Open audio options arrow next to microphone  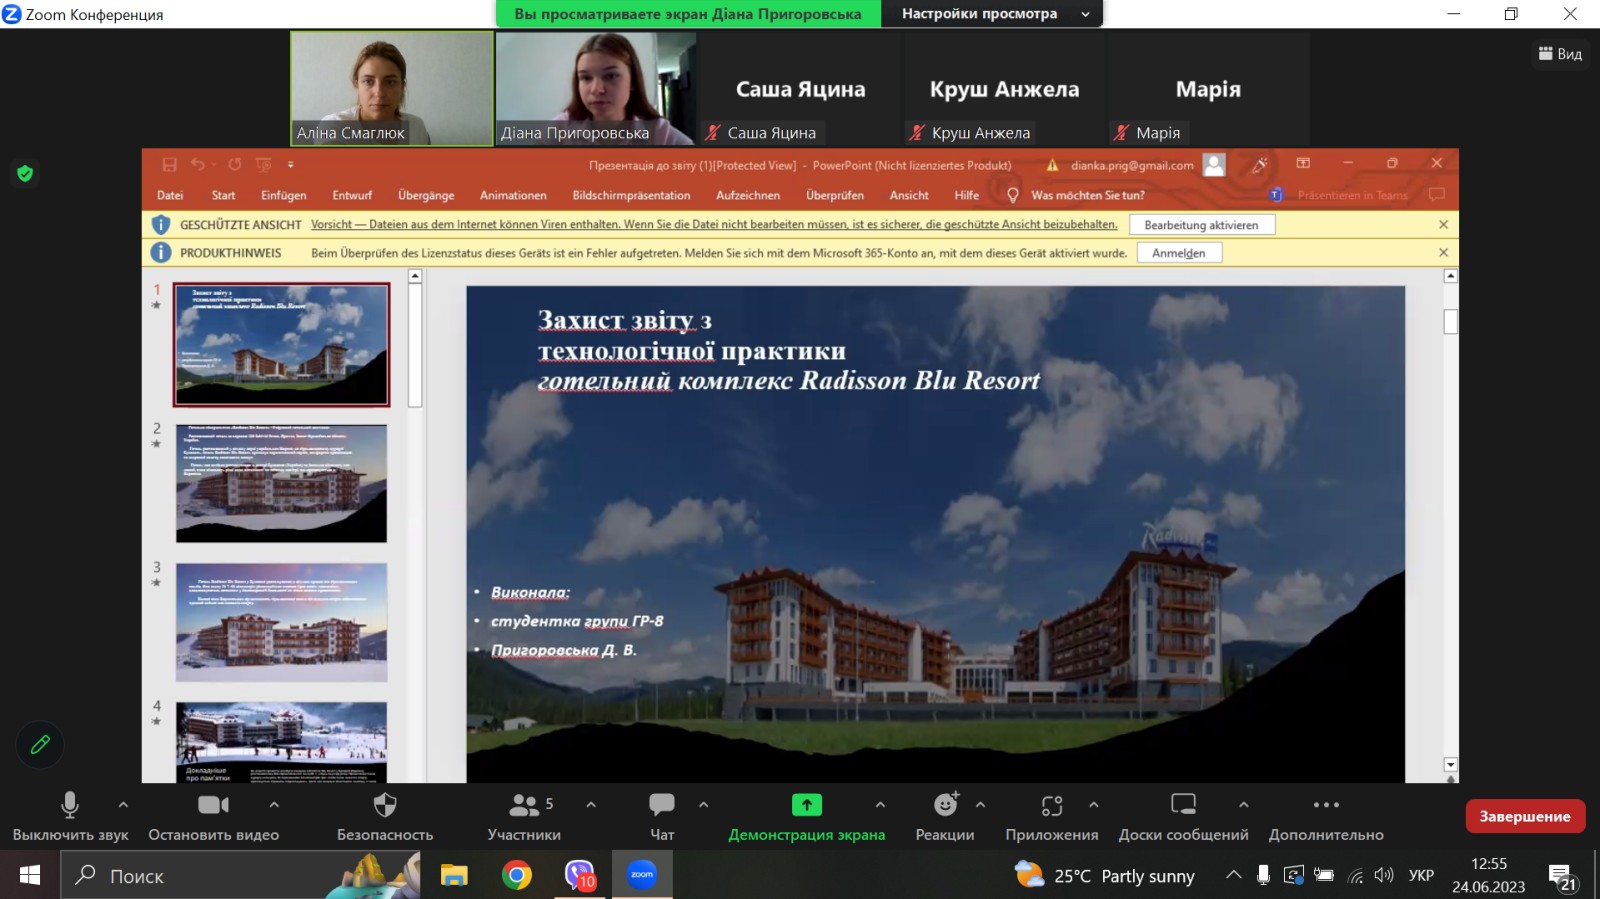coord(123,804)
